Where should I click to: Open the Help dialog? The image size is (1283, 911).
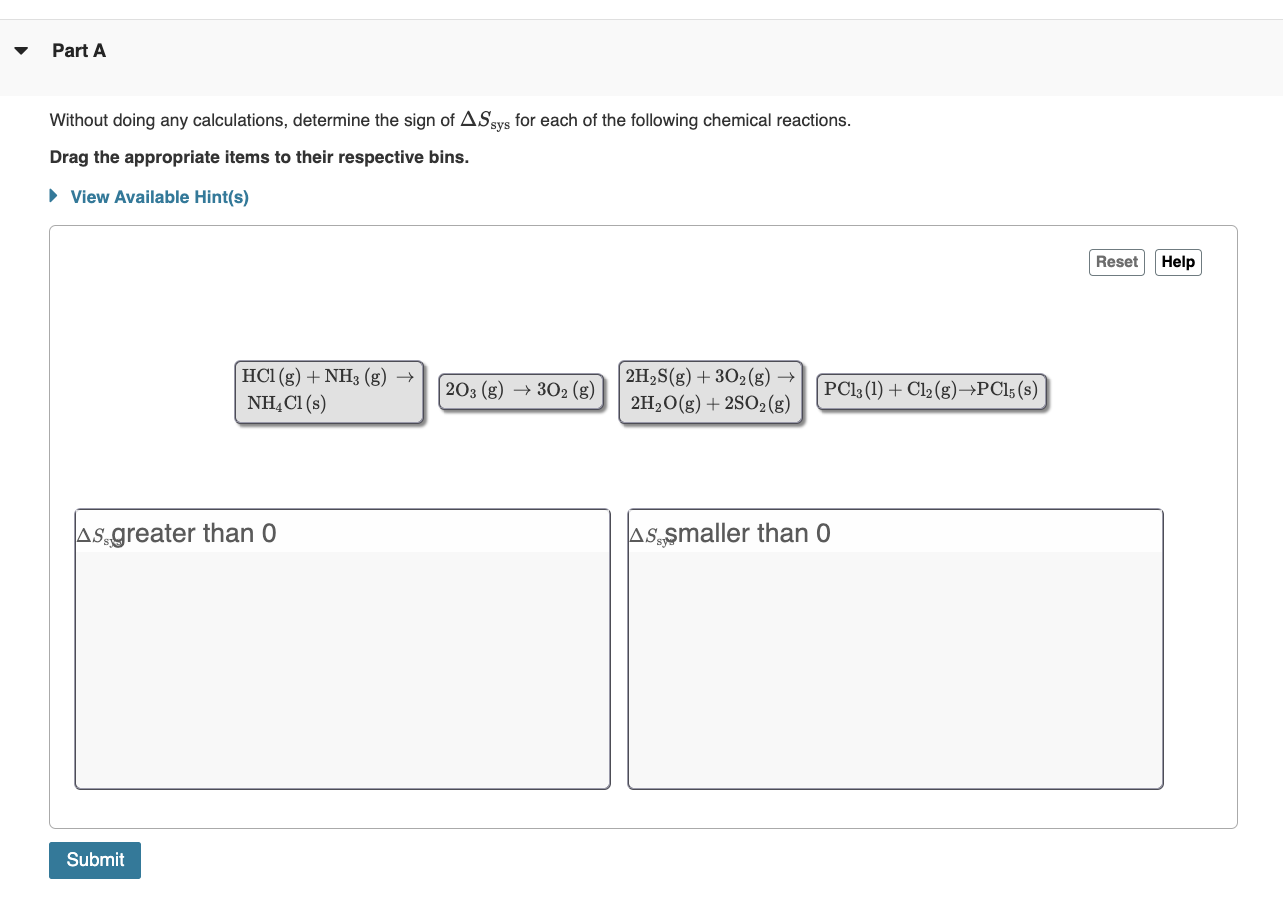click(x=1177, y=261)
